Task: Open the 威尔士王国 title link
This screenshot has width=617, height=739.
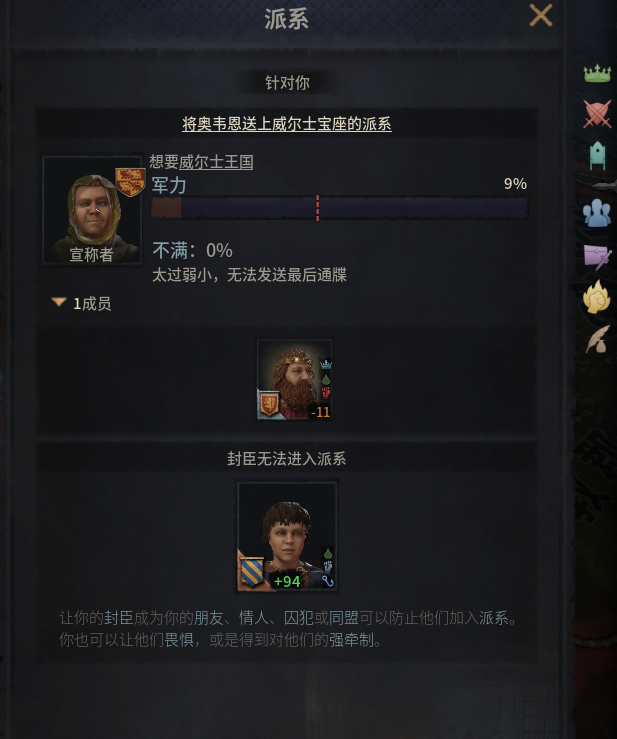Action: point(216,162)
